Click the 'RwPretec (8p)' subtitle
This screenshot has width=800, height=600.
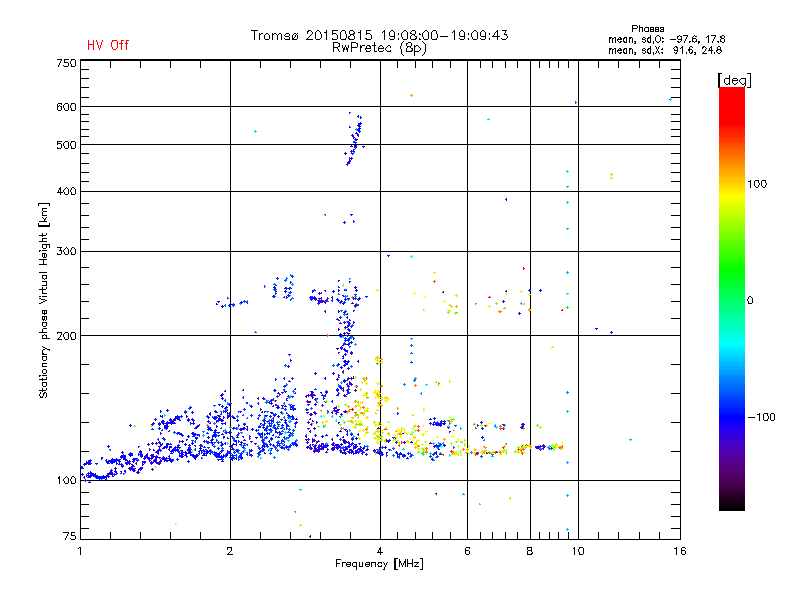coord(379,48)
